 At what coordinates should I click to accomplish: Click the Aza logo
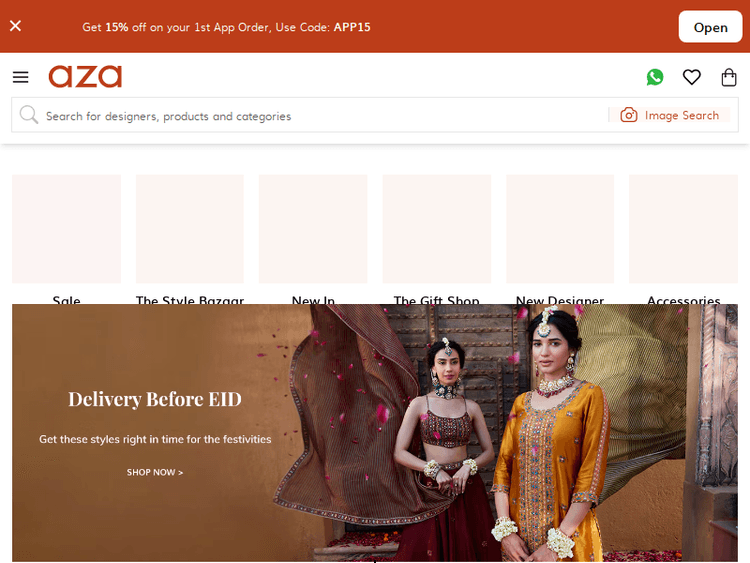pyautogui.click(x=85, y=77)
